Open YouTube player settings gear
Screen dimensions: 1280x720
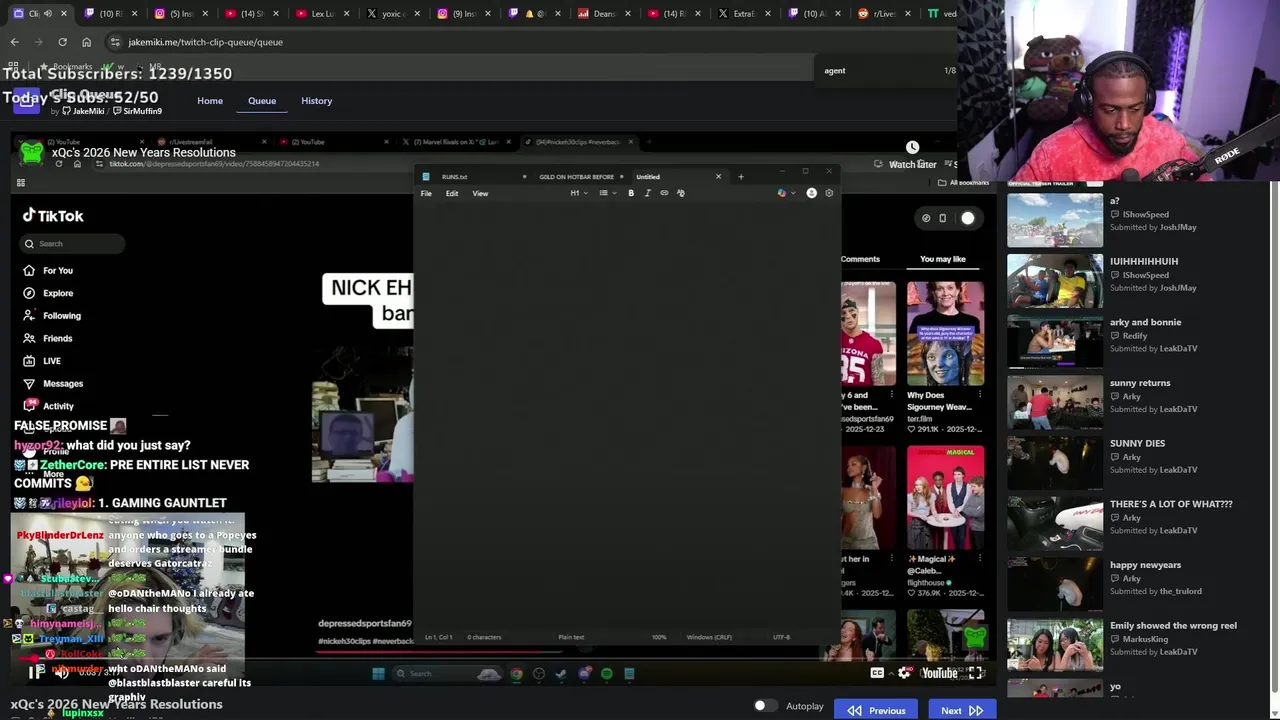point(904,673)
